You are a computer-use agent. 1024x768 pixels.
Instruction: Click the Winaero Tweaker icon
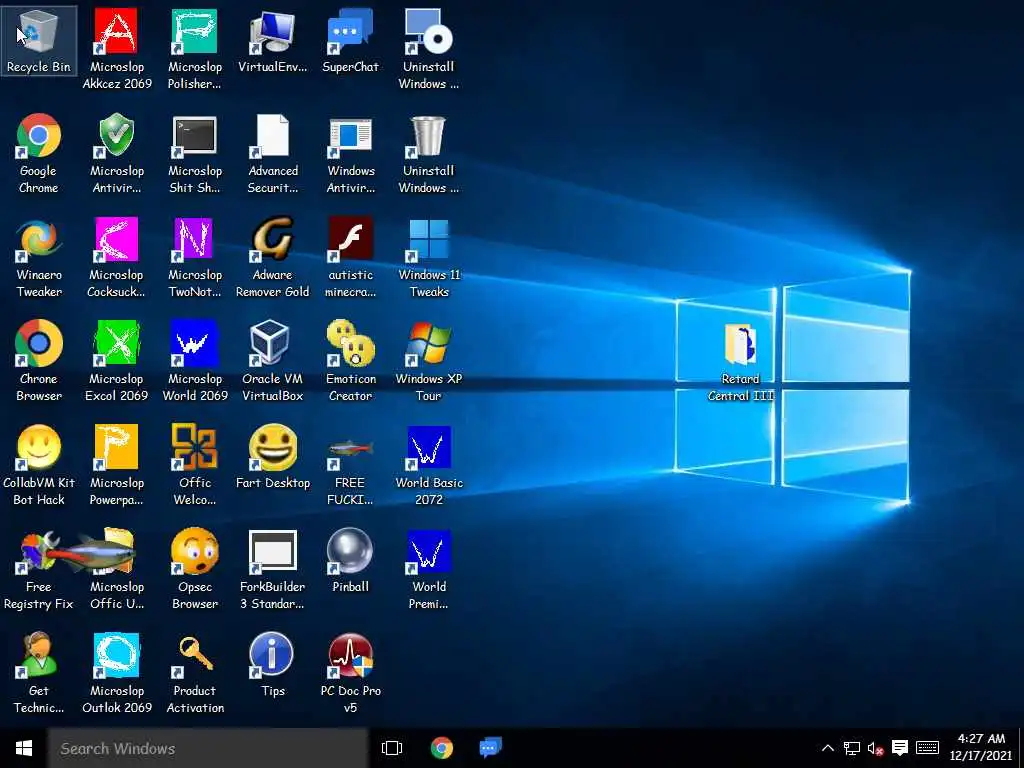39,257
